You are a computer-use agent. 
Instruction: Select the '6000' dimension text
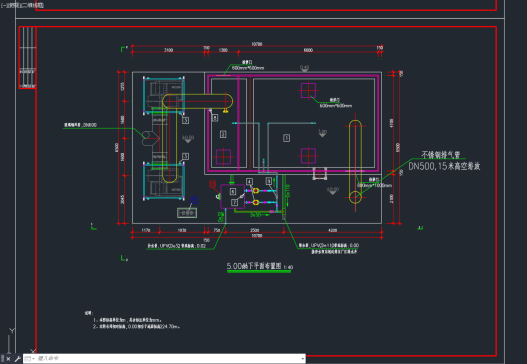tap(308, 50)
